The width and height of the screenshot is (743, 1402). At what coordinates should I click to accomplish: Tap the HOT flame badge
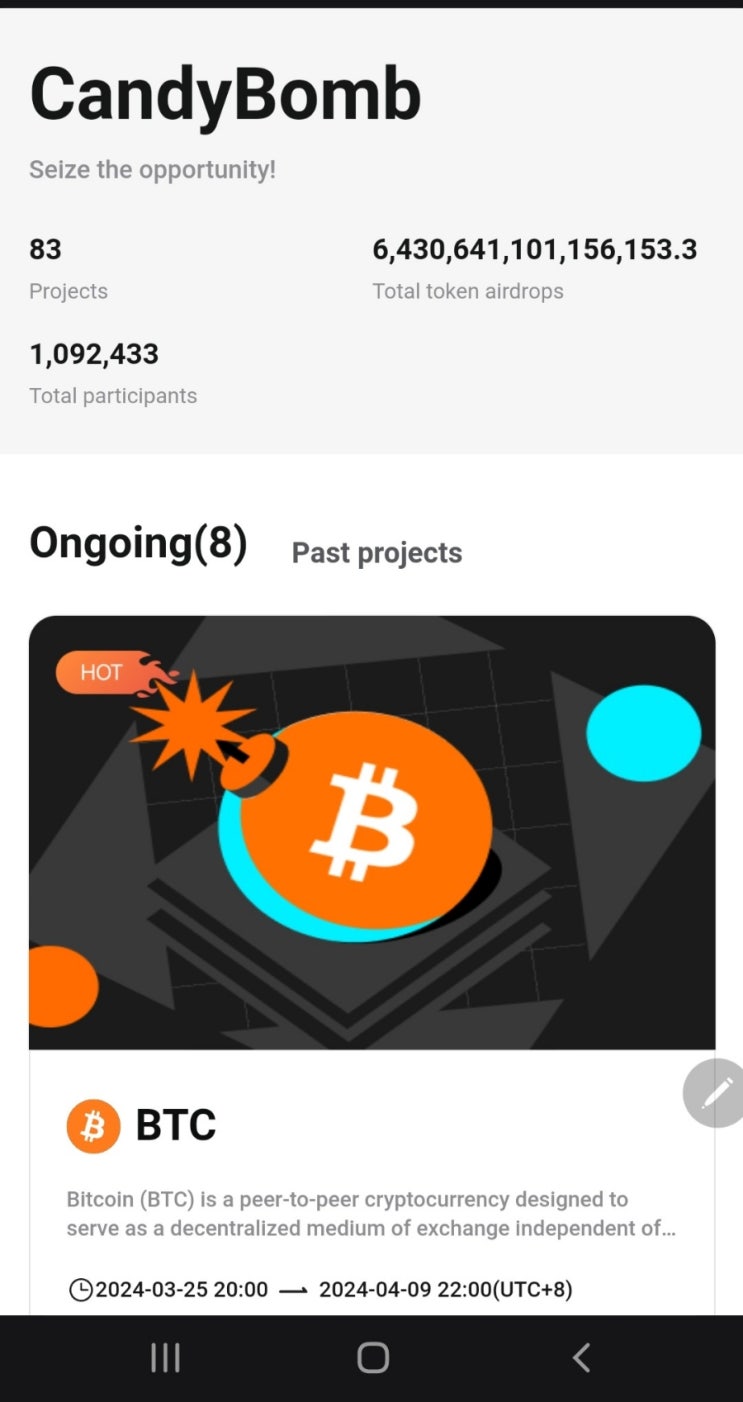[102, 672]
